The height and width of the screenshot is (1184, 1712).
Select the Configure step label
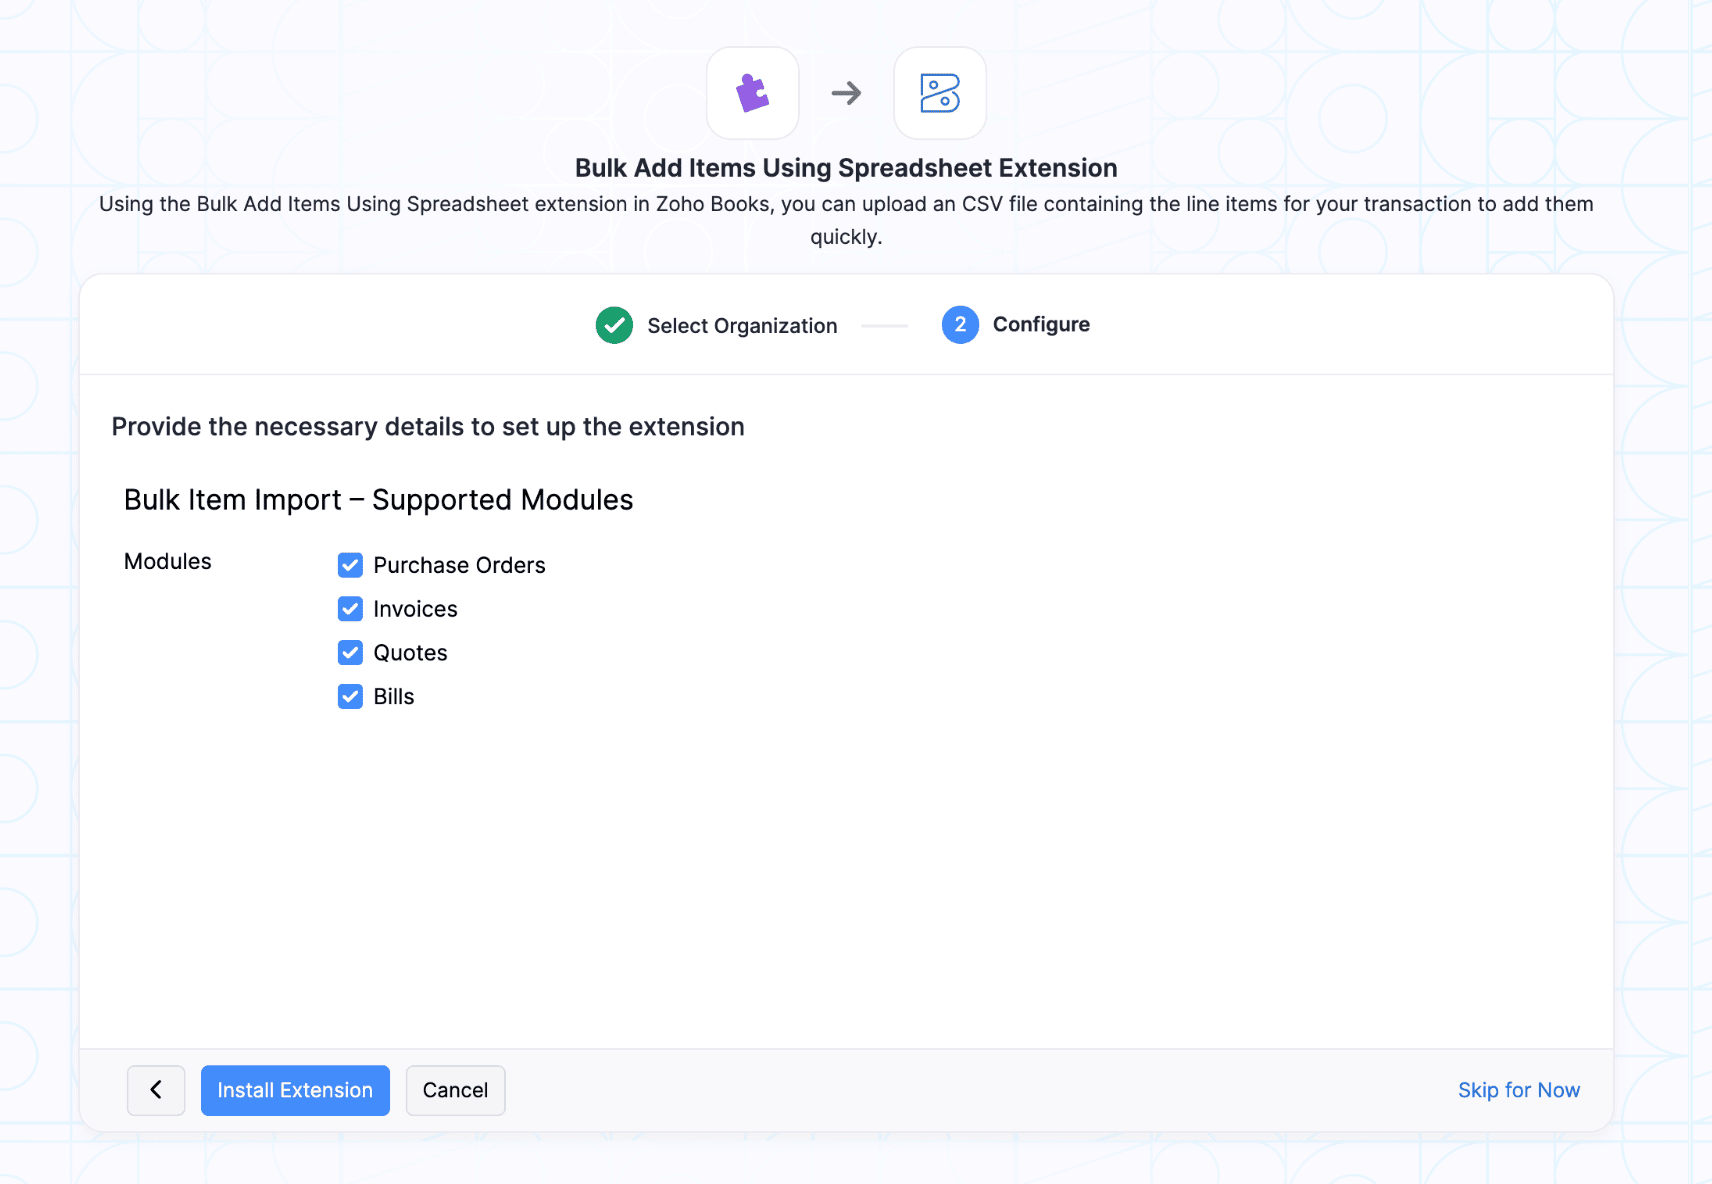click(1040, 325)
